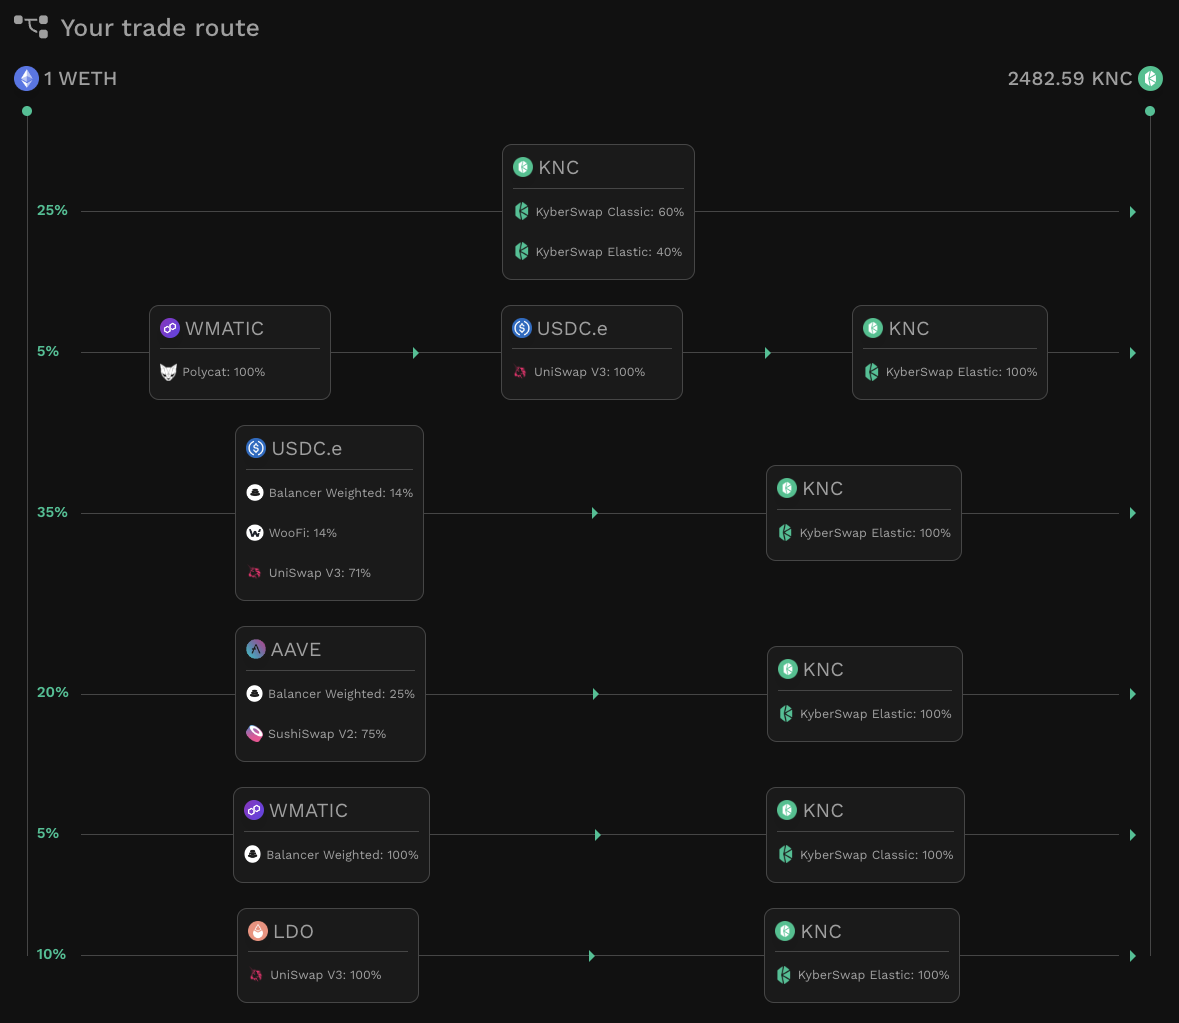Viewport: 1179px width, 1023px height.
Task: Click the UniSwap V3: 100% unicorn icon under USDC.e
Action: [520, 371]
